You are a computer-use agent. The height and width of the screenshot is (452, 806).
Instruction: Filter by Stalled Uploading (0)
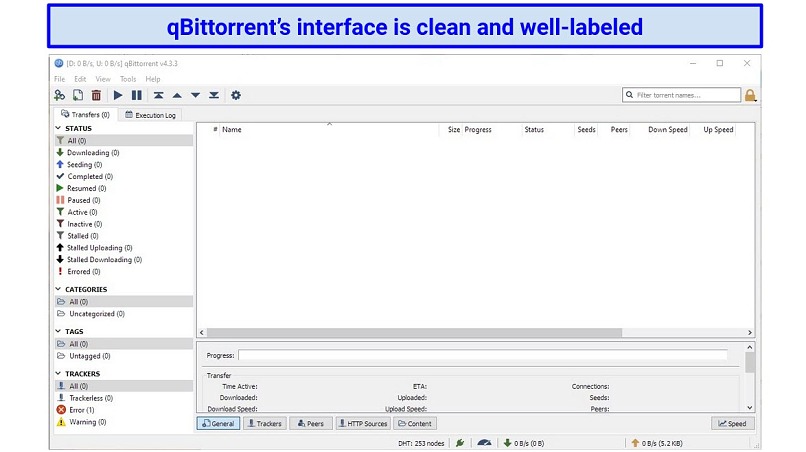[124, 247]
